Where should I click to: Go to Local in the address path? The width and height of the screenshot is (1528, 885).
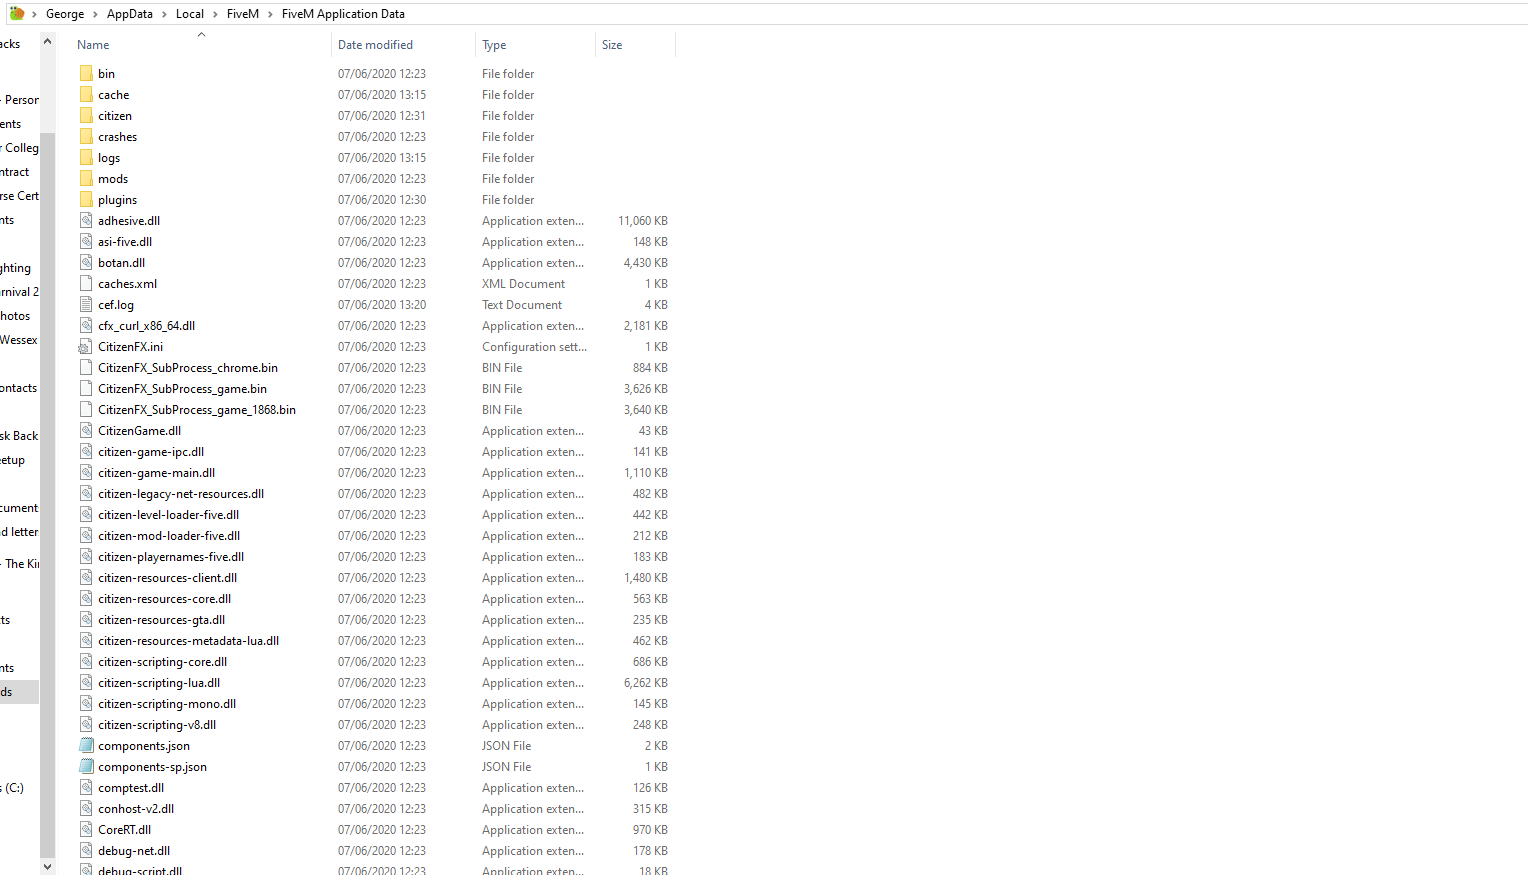point(190,14)
